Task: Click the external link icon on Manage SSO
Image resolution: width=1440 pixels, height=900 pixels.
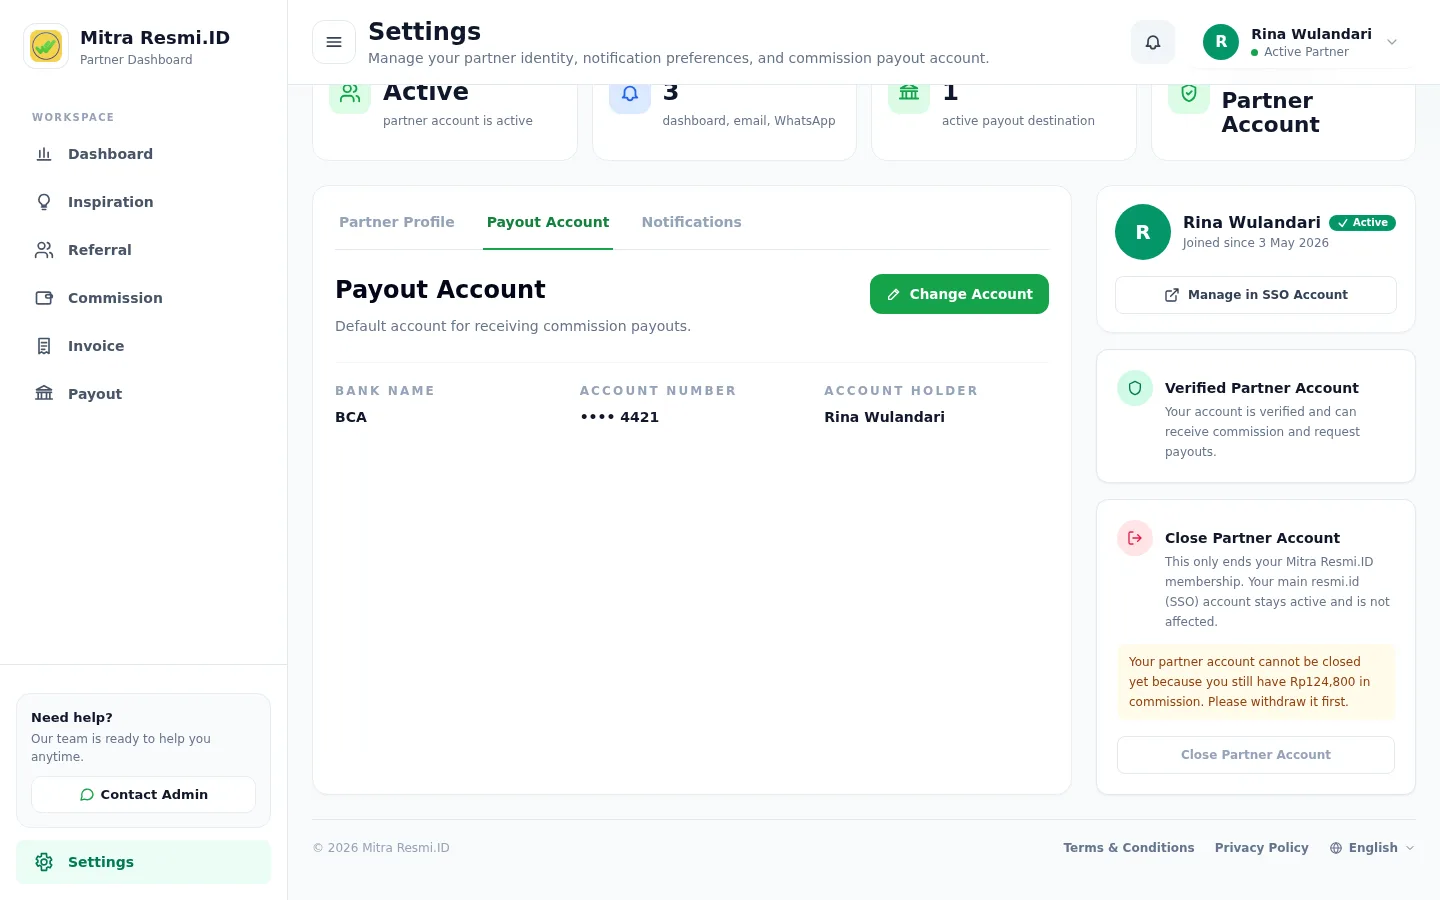Action: (x=1172, y=295)
